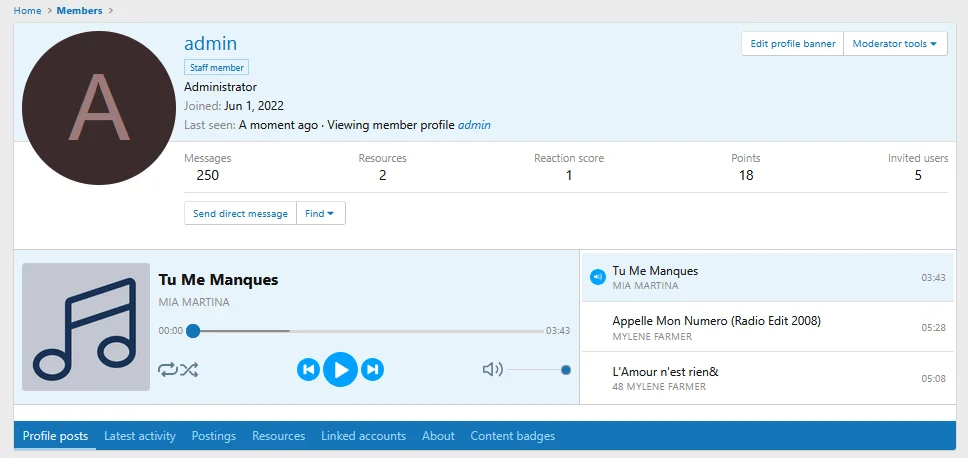Click the MIA MARTINA artist name under player title
Viewport: 968px width, 458px height.
click(194, 302)
